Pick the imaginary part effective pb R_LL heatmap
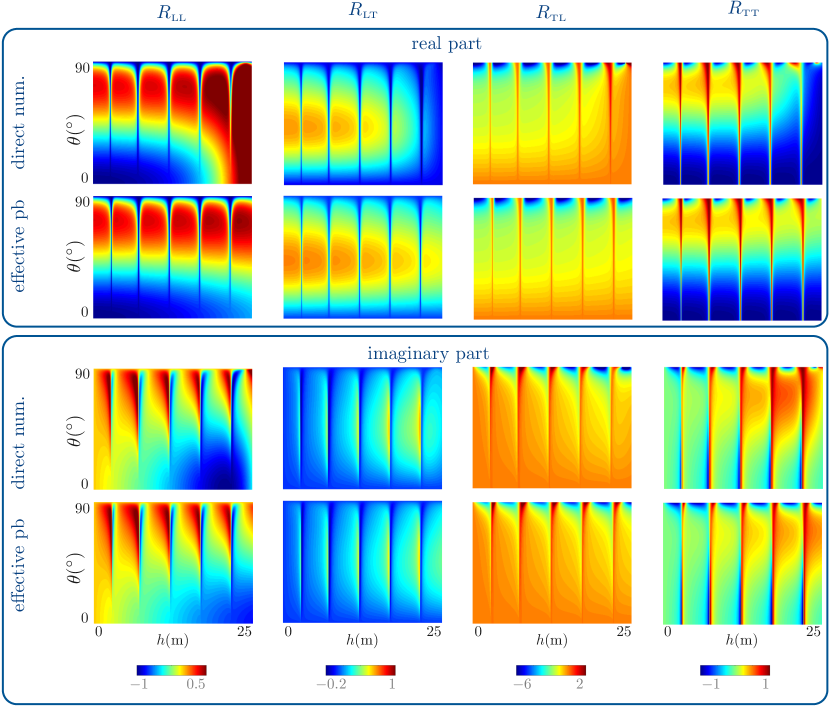 click(174, 563)
